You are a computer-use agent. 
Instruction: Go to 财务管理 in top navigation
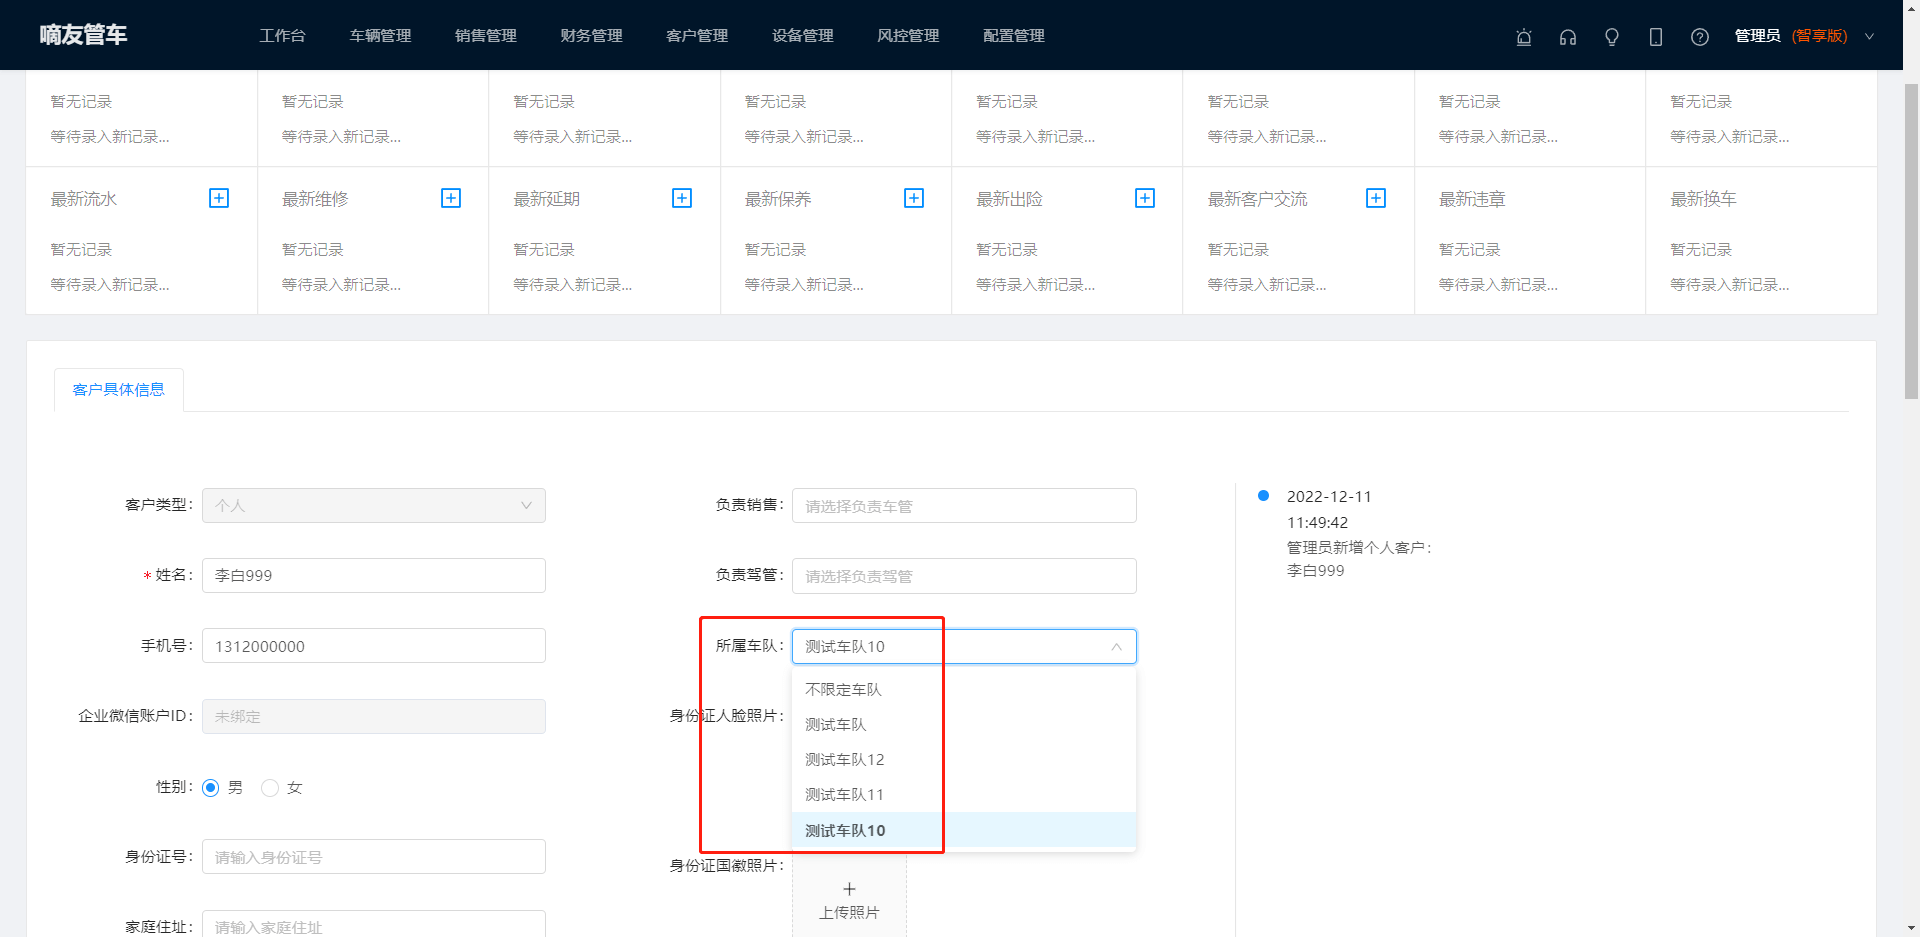coord(591,36)
